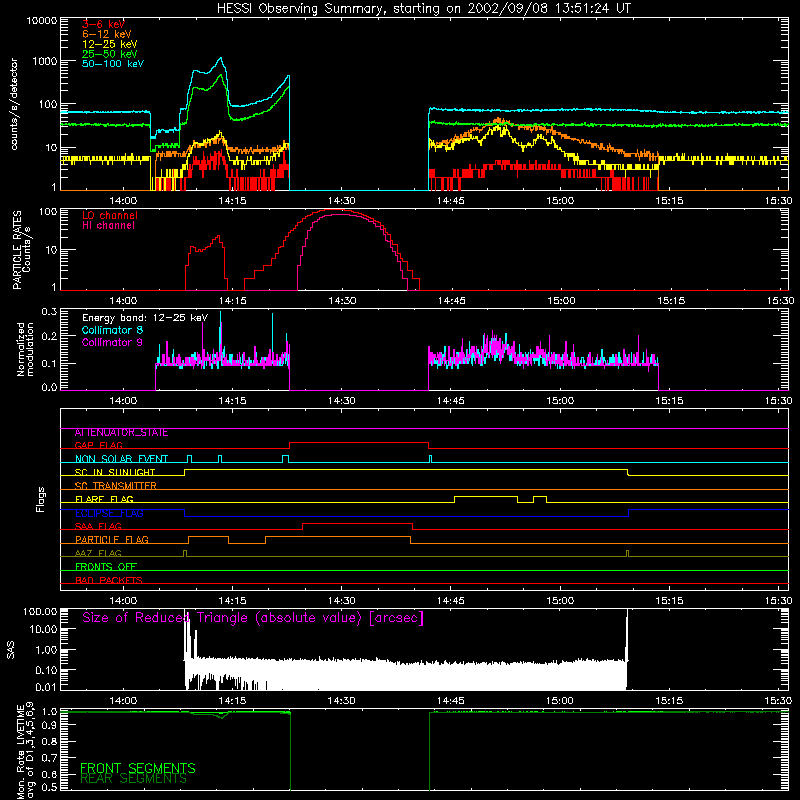Click the '1000' tick in the counts panel
This screenshot has height=800, width=800.
tap(45, 61)
